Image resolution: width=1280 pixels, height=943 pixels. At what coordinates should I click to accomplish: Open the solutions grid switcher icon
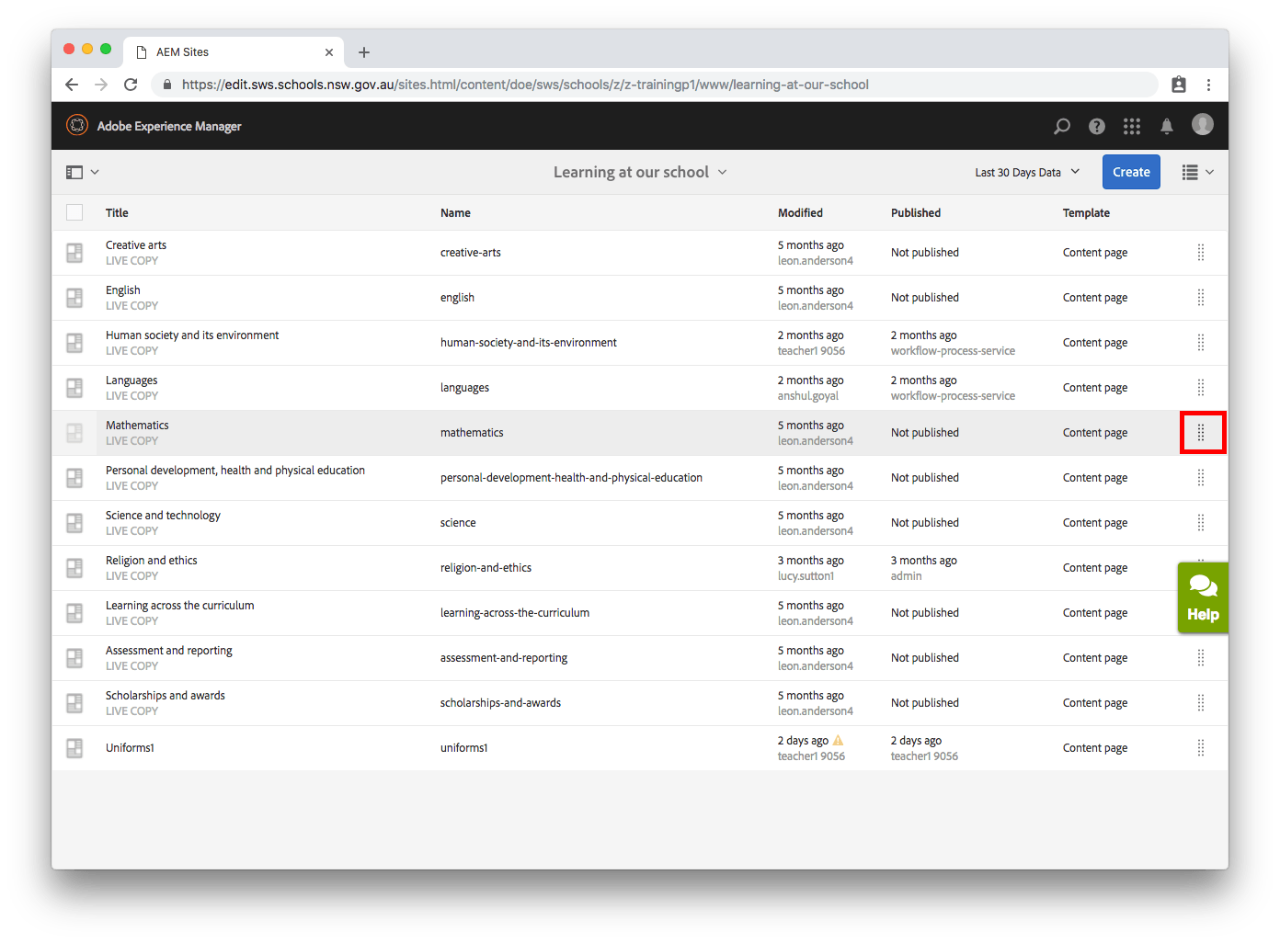[1132, 126]
